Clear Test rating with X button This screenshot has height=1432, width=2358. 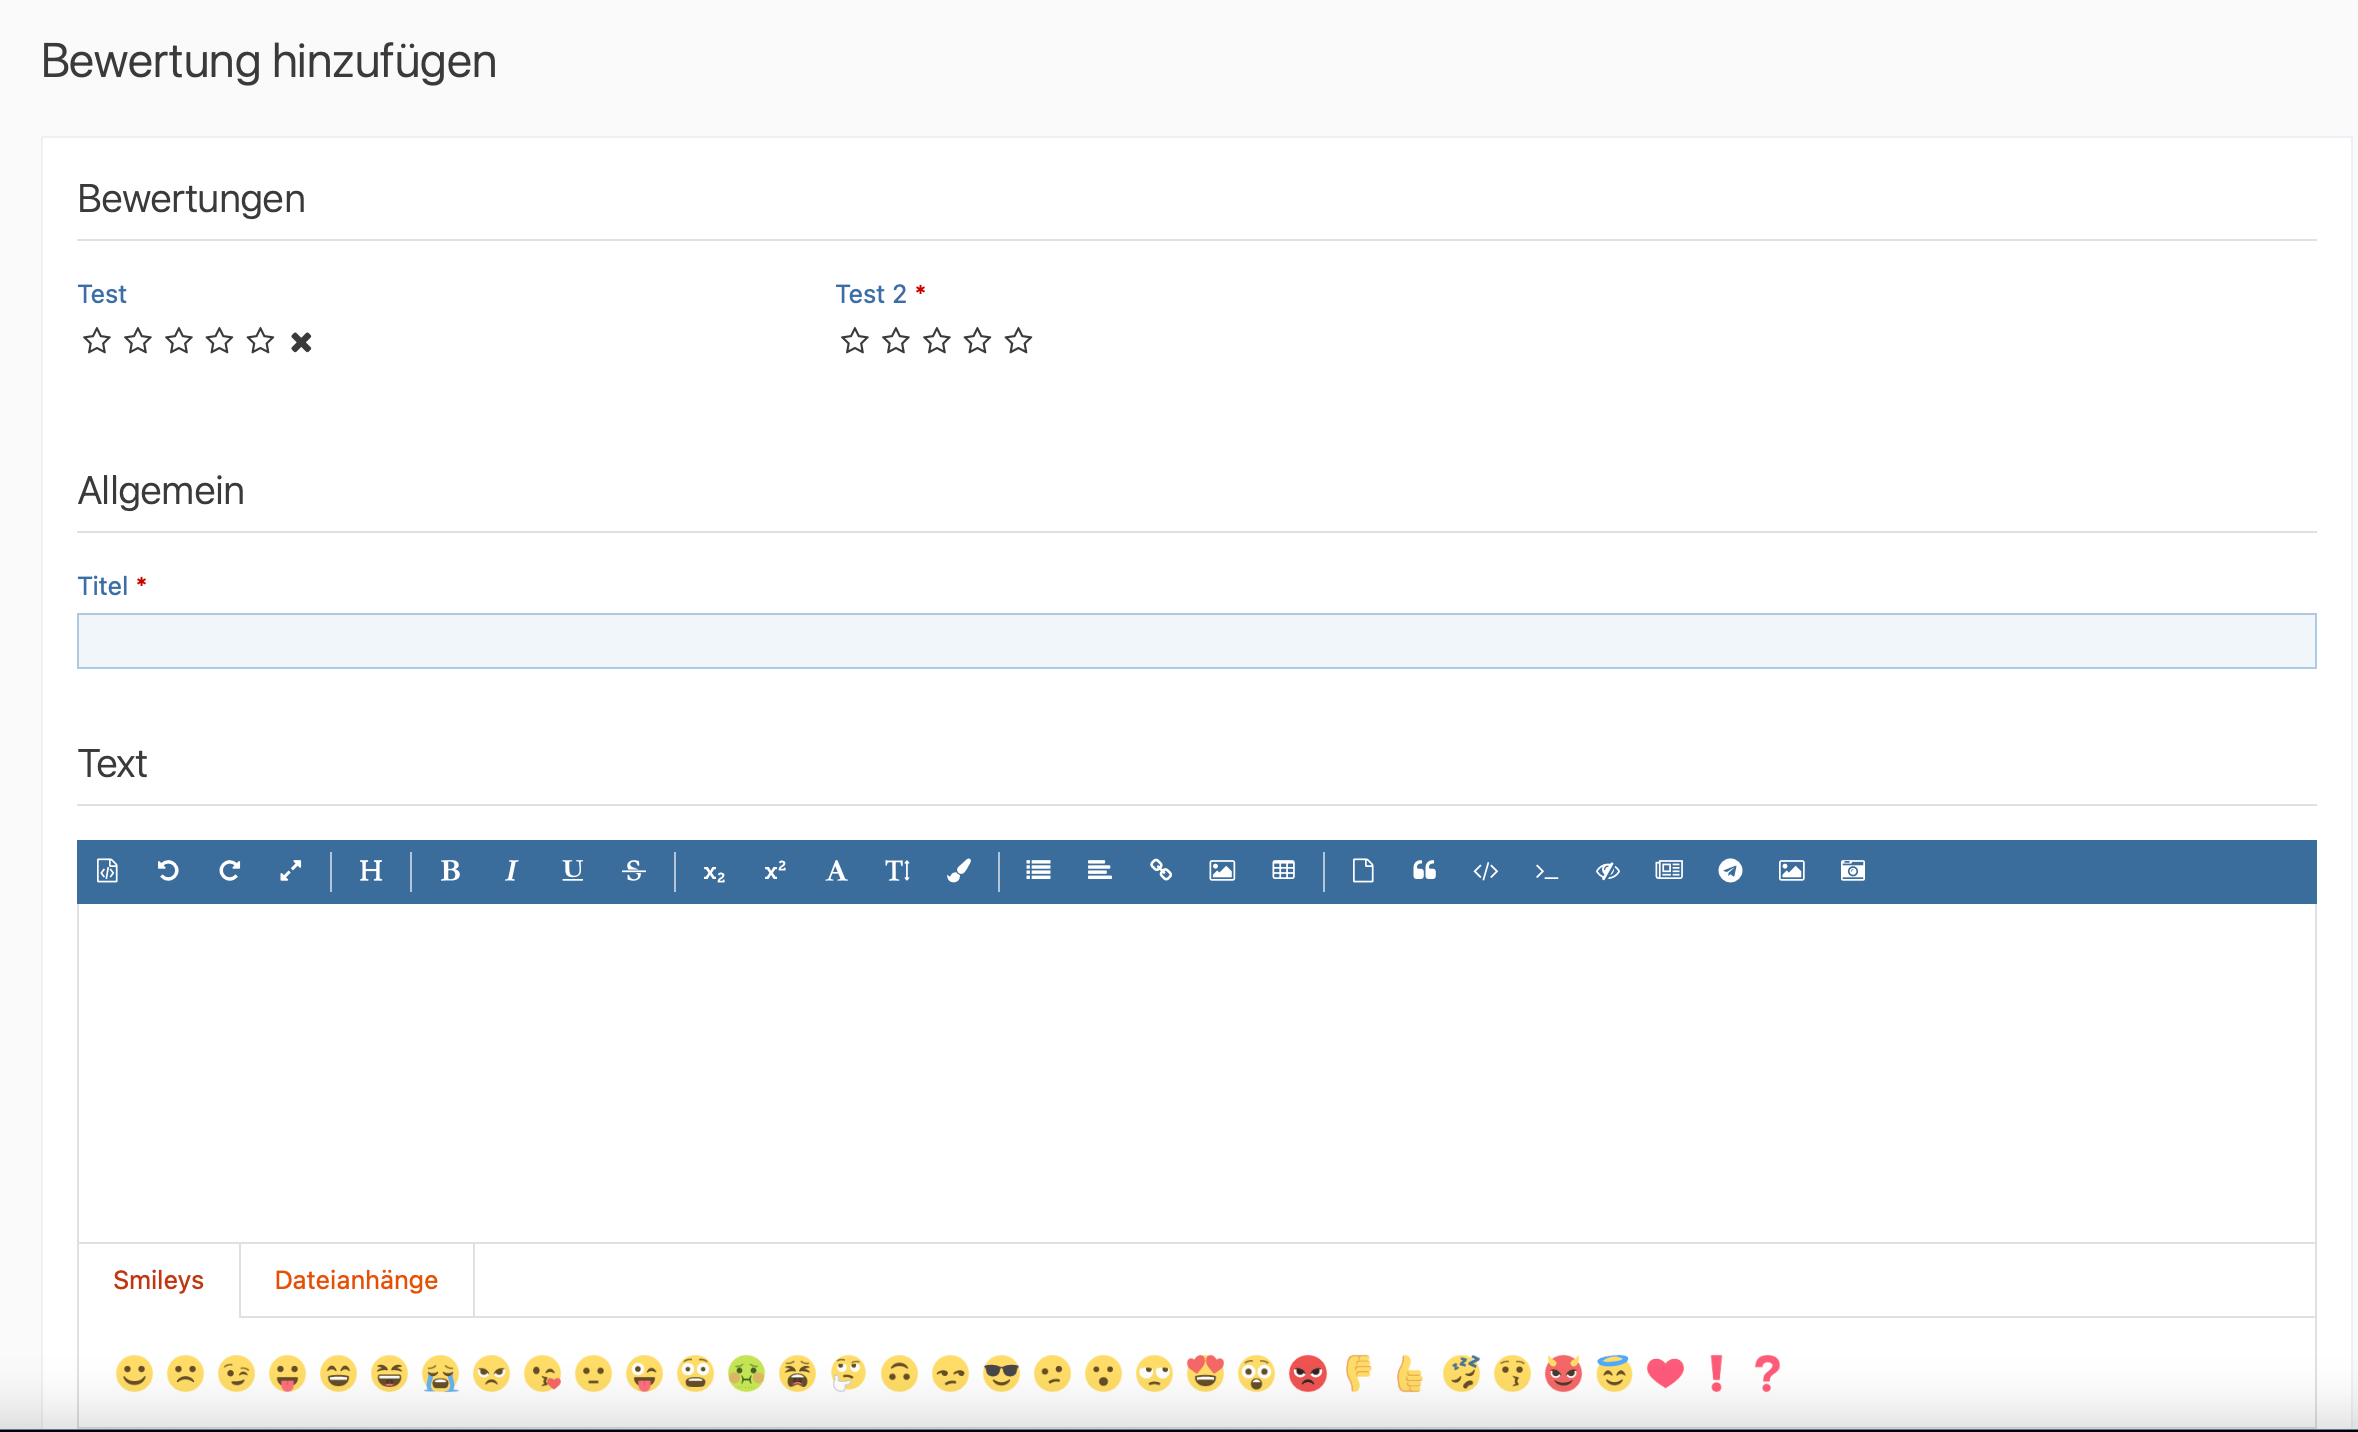pyautogui.click(x=301, y=342)
